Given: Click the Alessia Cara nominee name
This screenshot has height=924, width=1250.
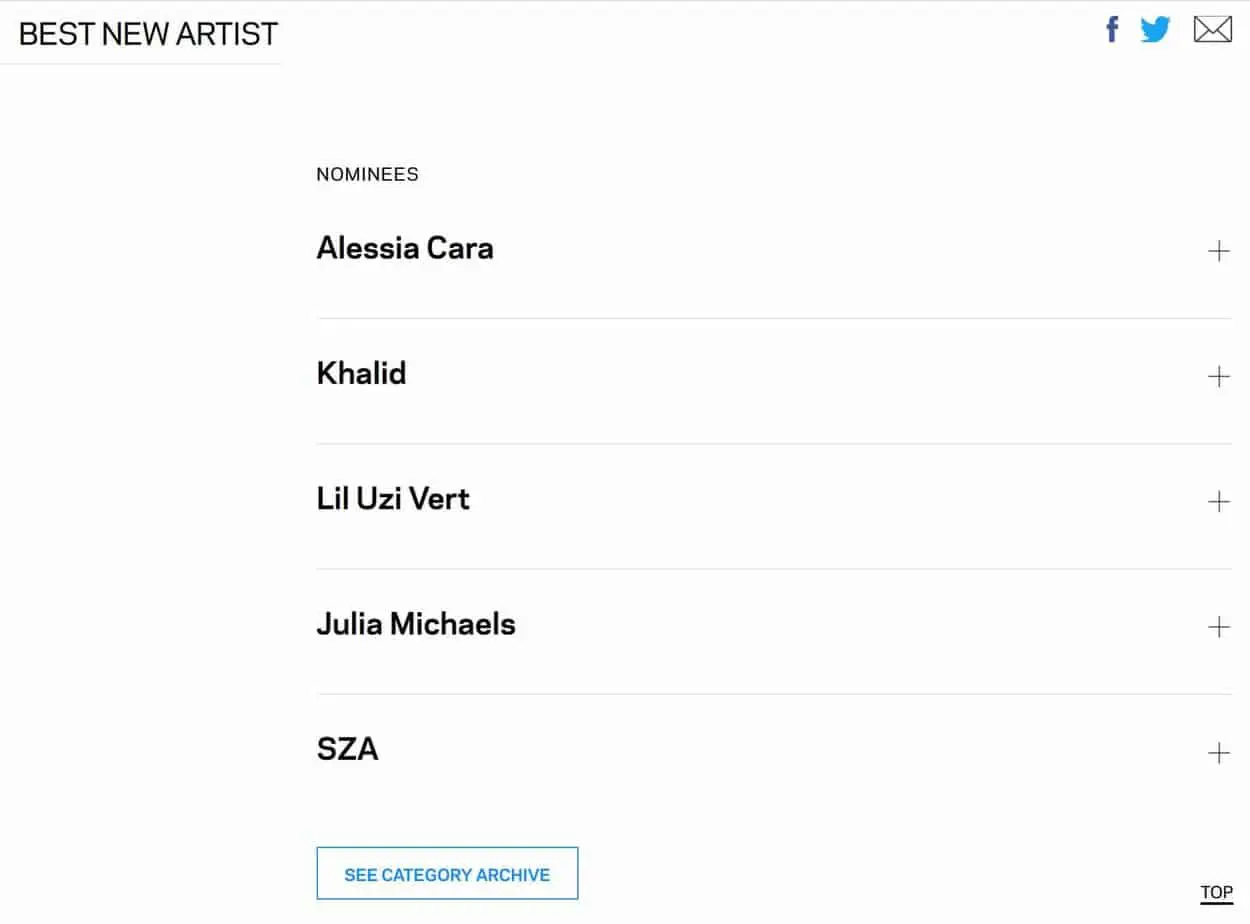Looking at the screenshot, I should coord(405,248).
